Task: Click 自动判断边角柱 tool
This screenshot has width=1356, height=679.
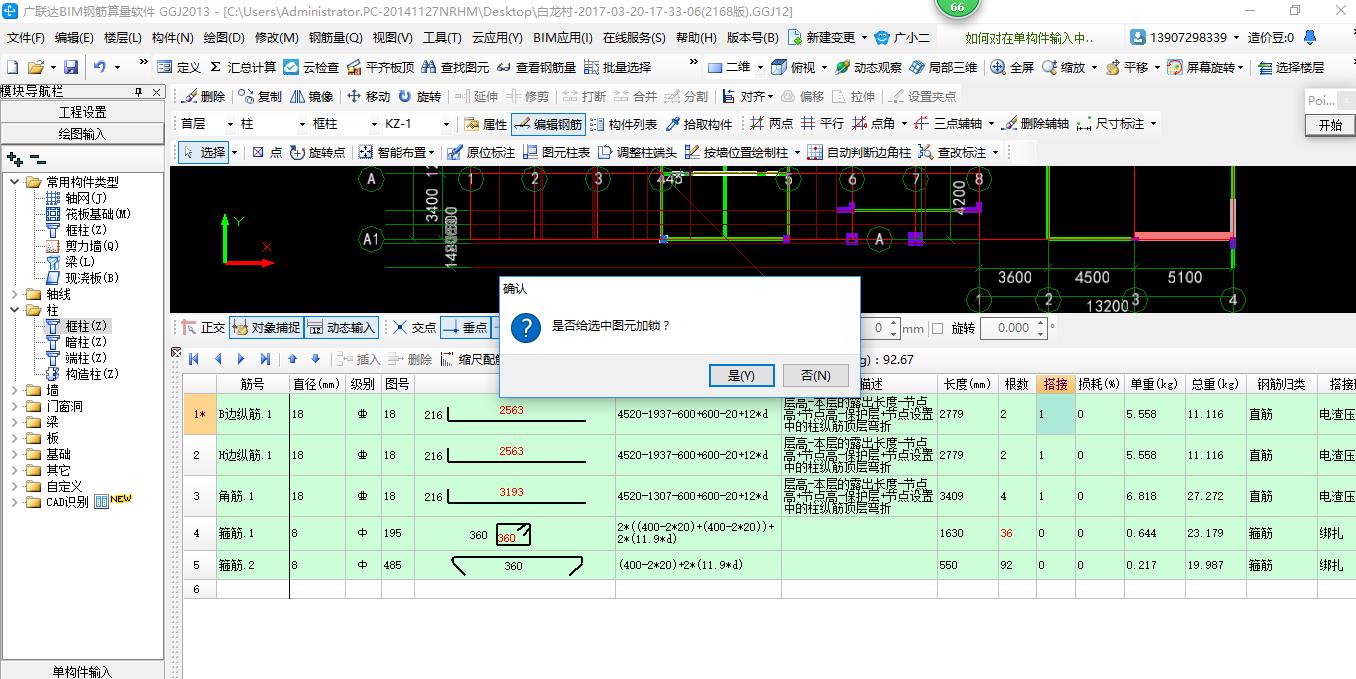Action: tap(859, 152)
